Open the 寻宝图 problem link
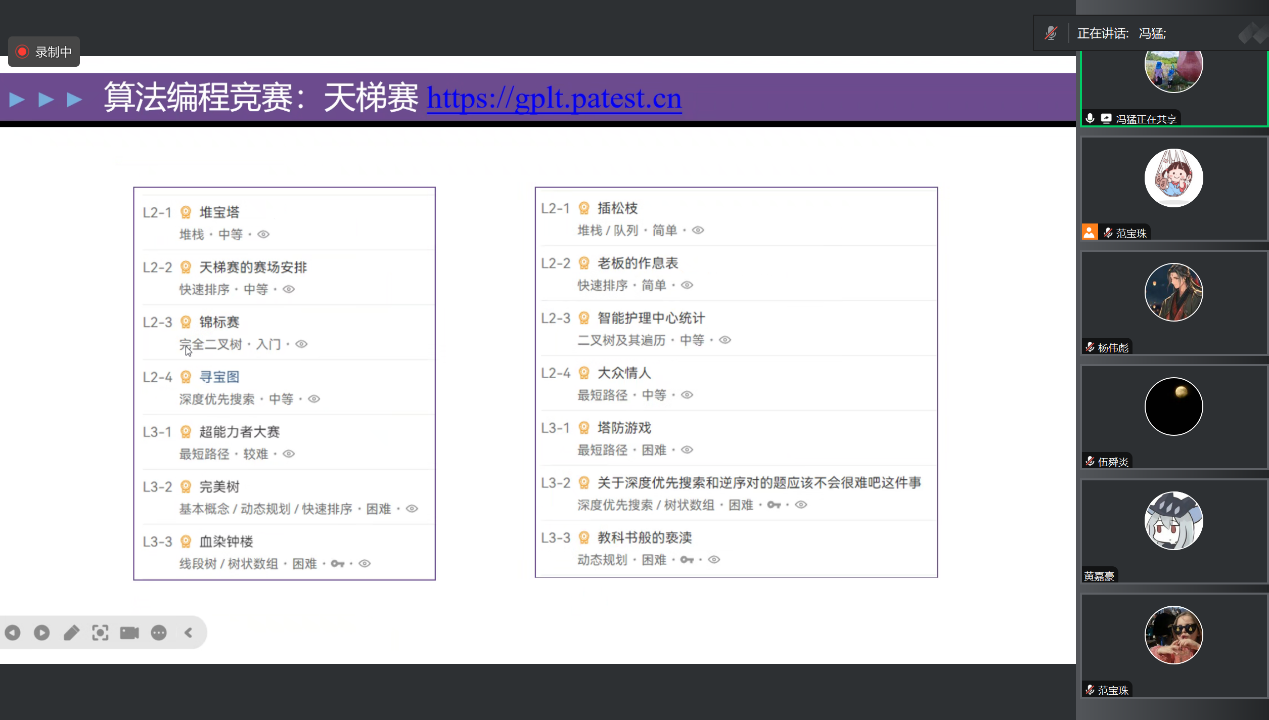 219,377
